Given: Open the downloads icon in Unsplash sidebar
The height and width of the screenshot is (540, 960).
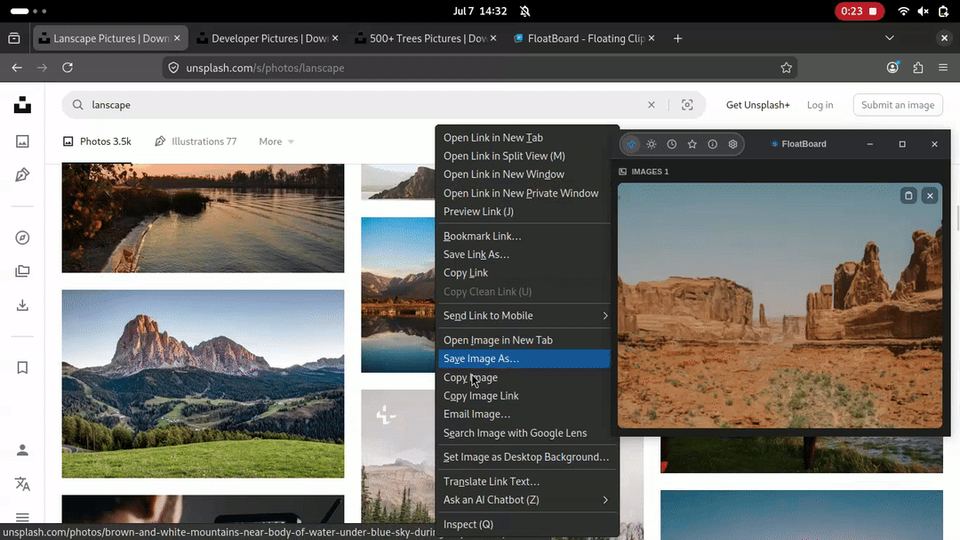Looking at the screenshot, I should (x=23, y=305).
